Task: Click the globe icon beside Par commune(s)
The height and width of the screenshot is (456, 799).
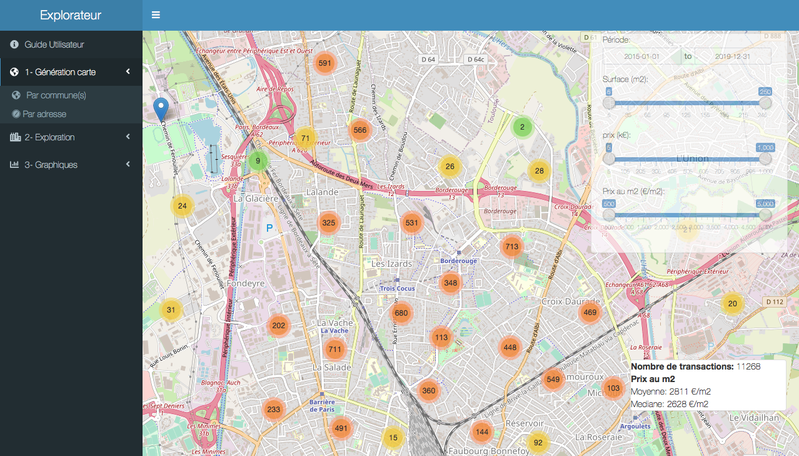Action: coord(16,95)
